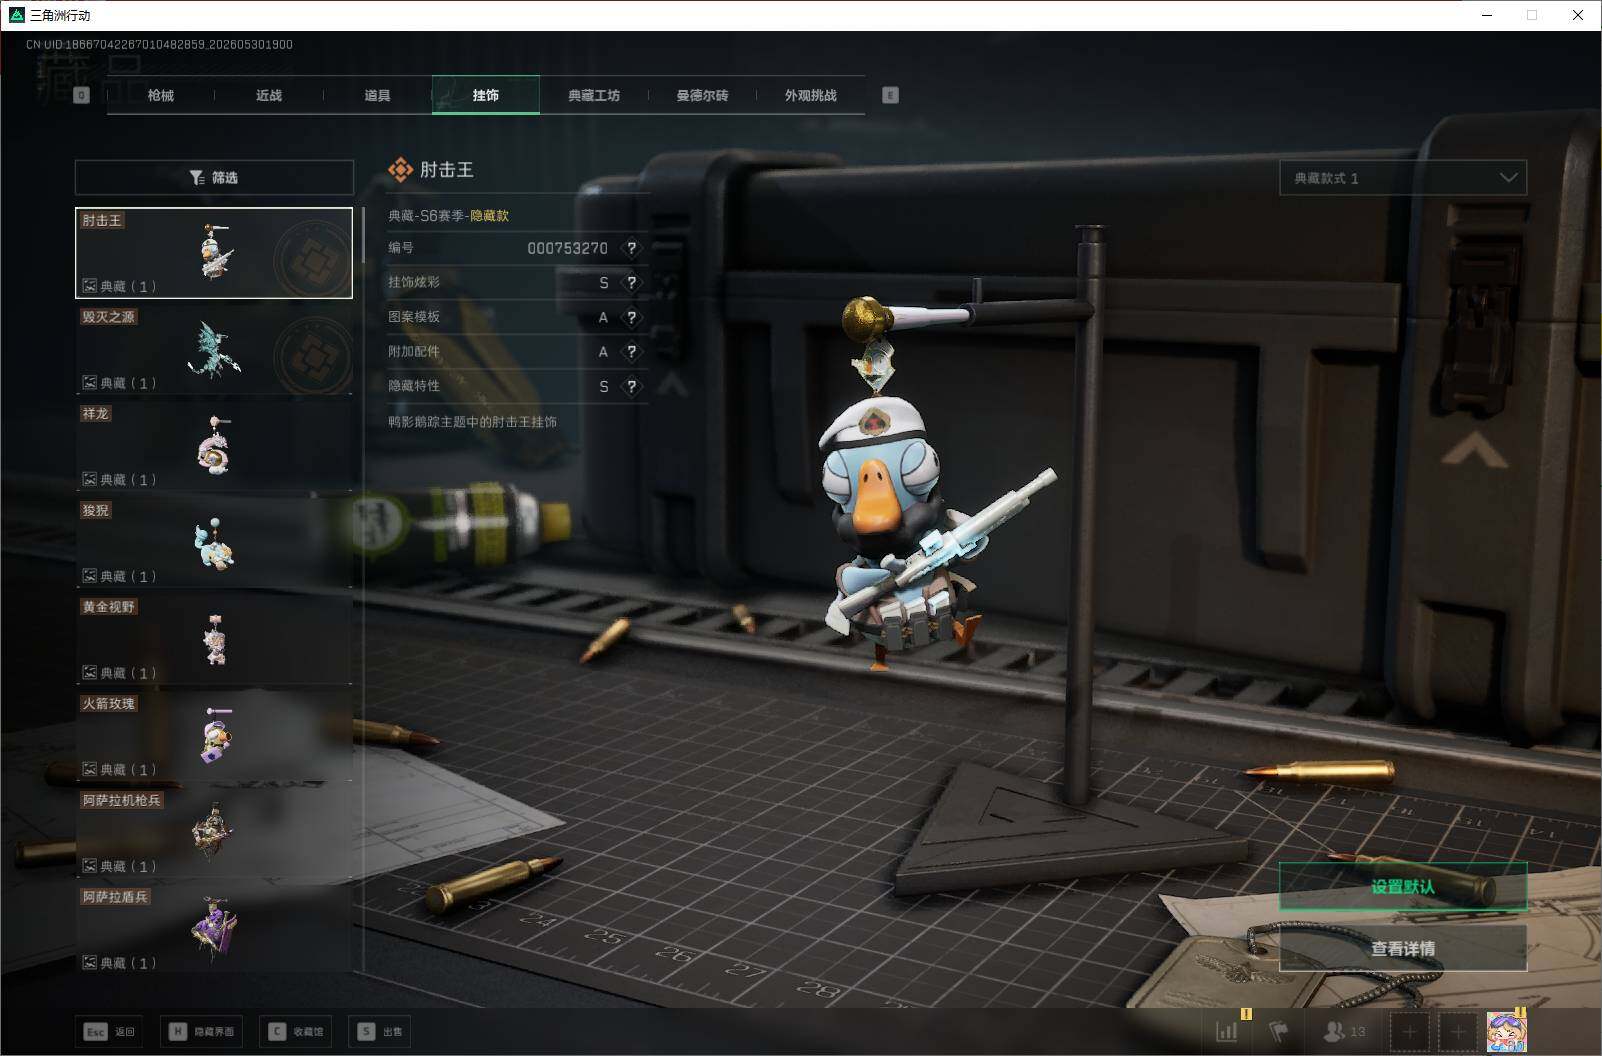Open the 典藏工坊 tab
Viewport: 1602px width, 1056px height.
tap(594, 95)
